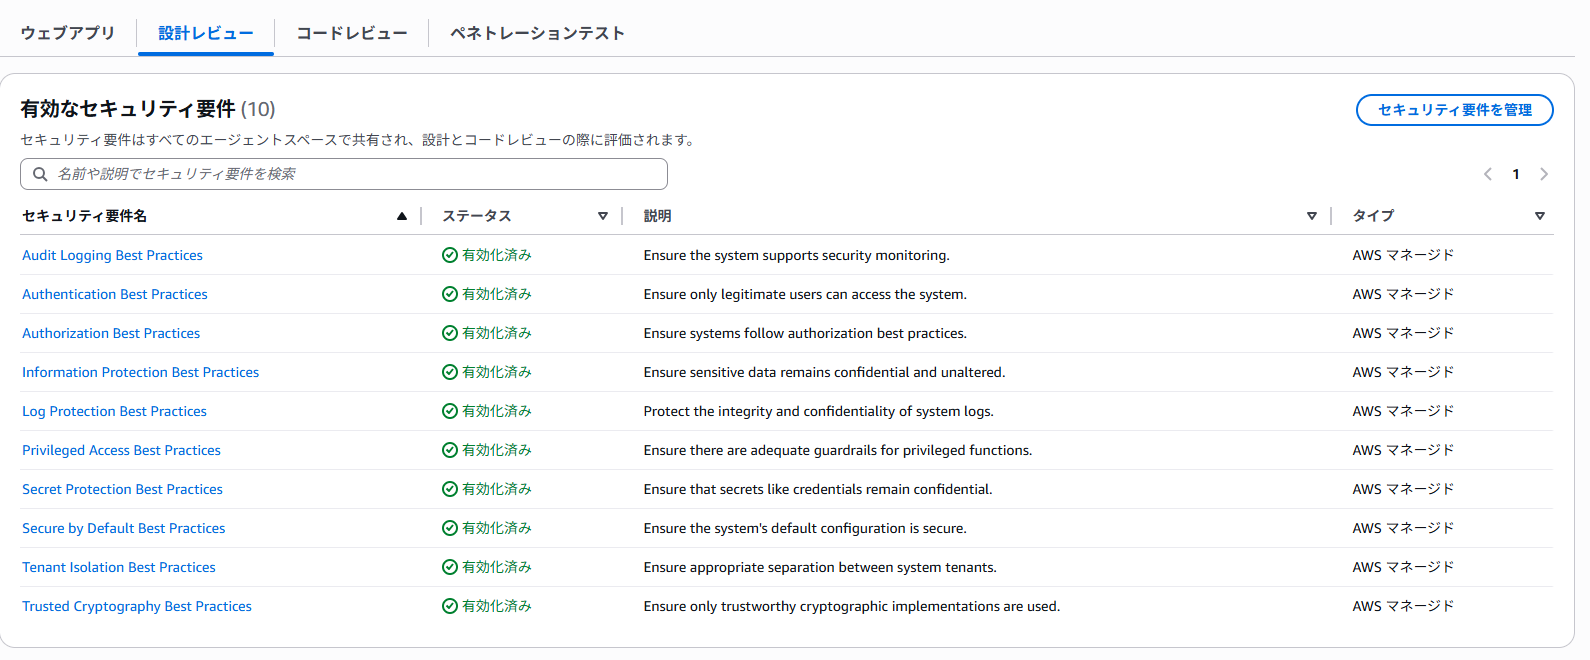The image size is (1590, 660).
Task: Click 'Ensure only trustworthy cryptographic implementations' text
Action: tap(851, 606)
